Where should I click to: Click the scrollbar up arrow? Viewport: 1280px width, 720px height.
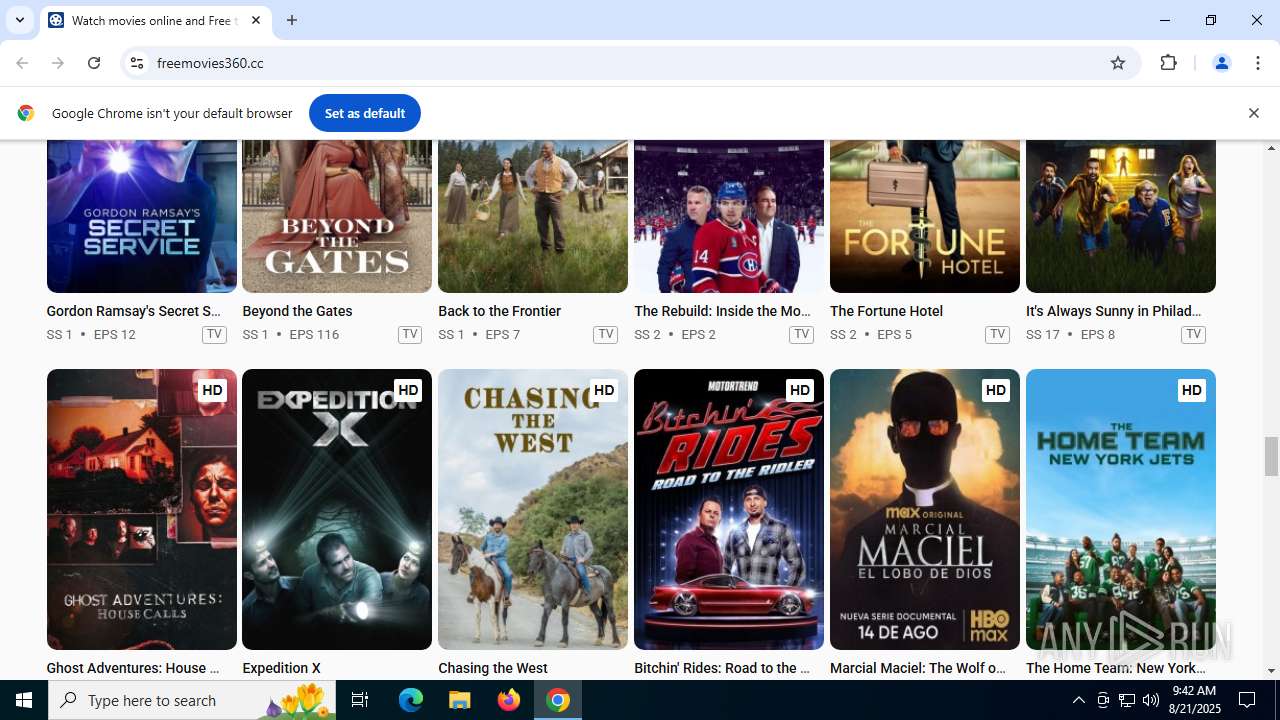[1271, 148]
